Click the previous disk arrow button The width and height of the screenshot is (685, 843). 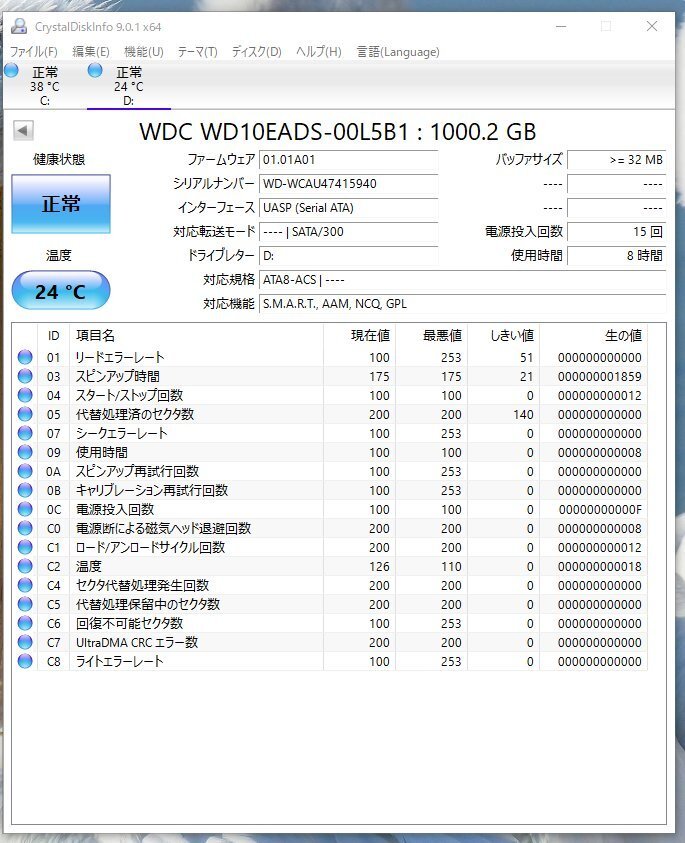click(x=23, y=130)
